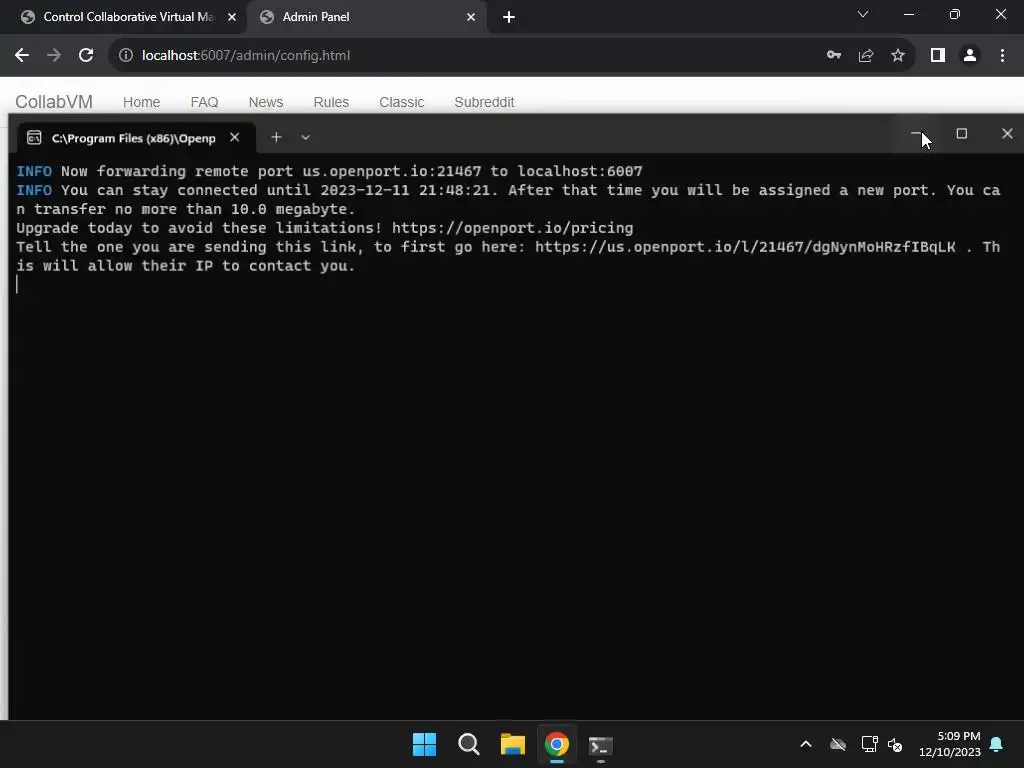Bookmark this page with star icon
Viewport: 1024px width, 768px height.
point(898,56)
